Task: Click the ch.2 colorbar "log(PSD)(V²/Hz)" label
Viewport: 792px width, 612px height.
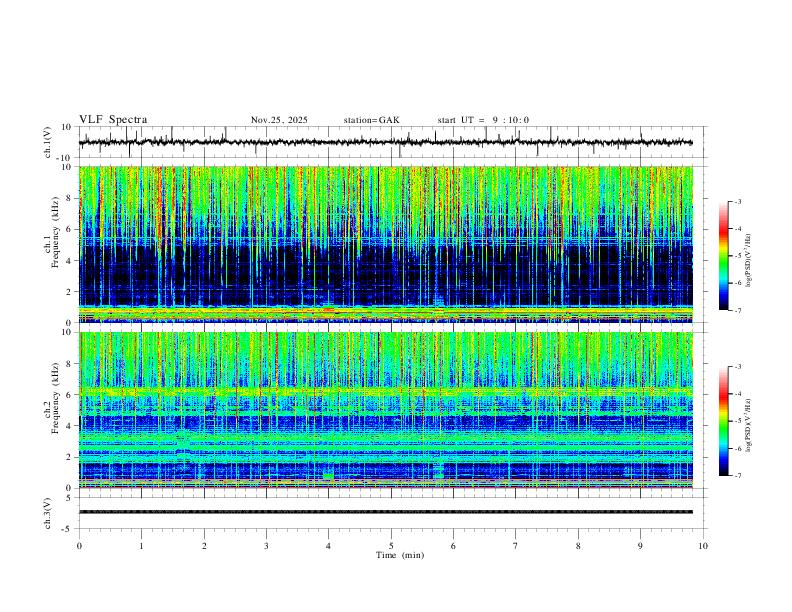Action: pyautogui.click(x=748, y=426)
